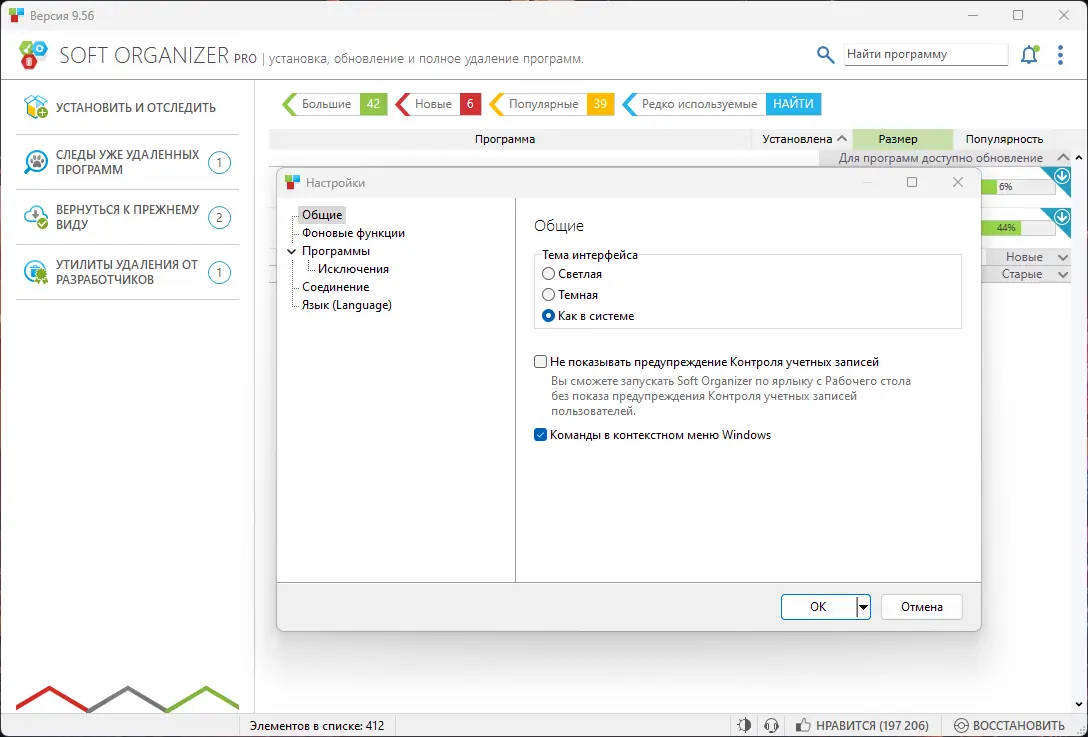Click the Отмена button

coord(921,607)
